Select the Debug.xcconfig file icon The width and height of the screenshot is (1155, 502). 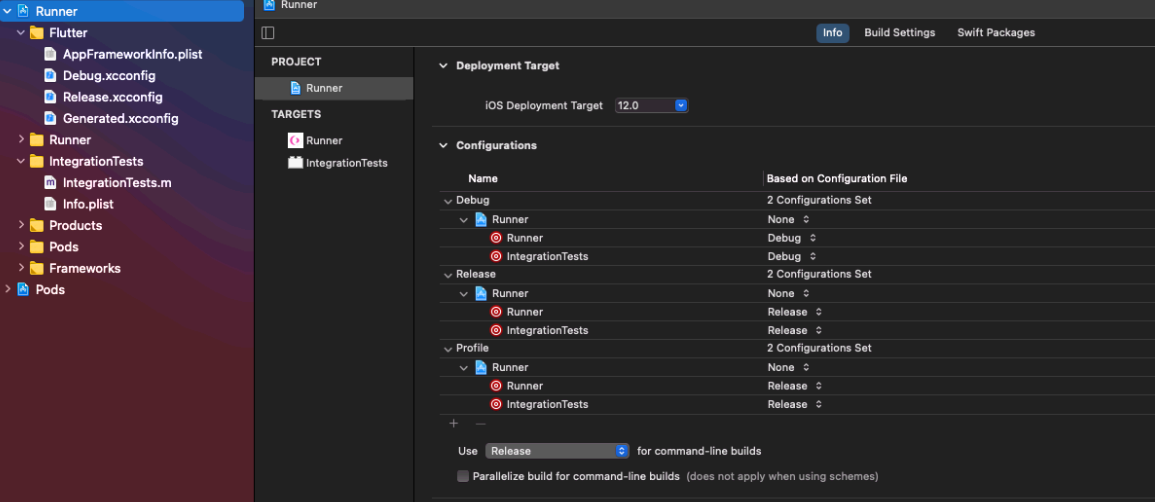click(x=50, y=76)
